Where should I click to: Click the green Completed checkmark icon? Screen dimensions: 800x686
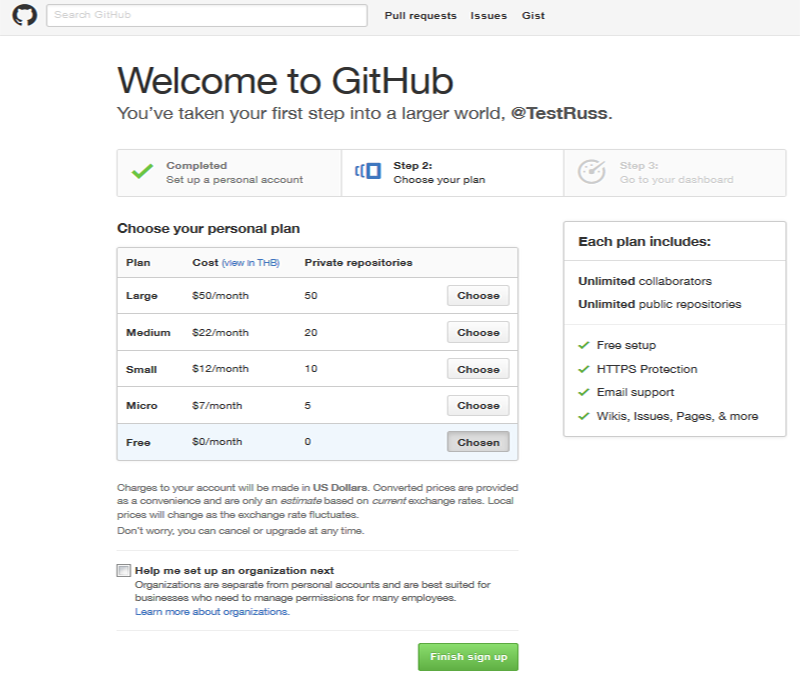coord(142,171)
